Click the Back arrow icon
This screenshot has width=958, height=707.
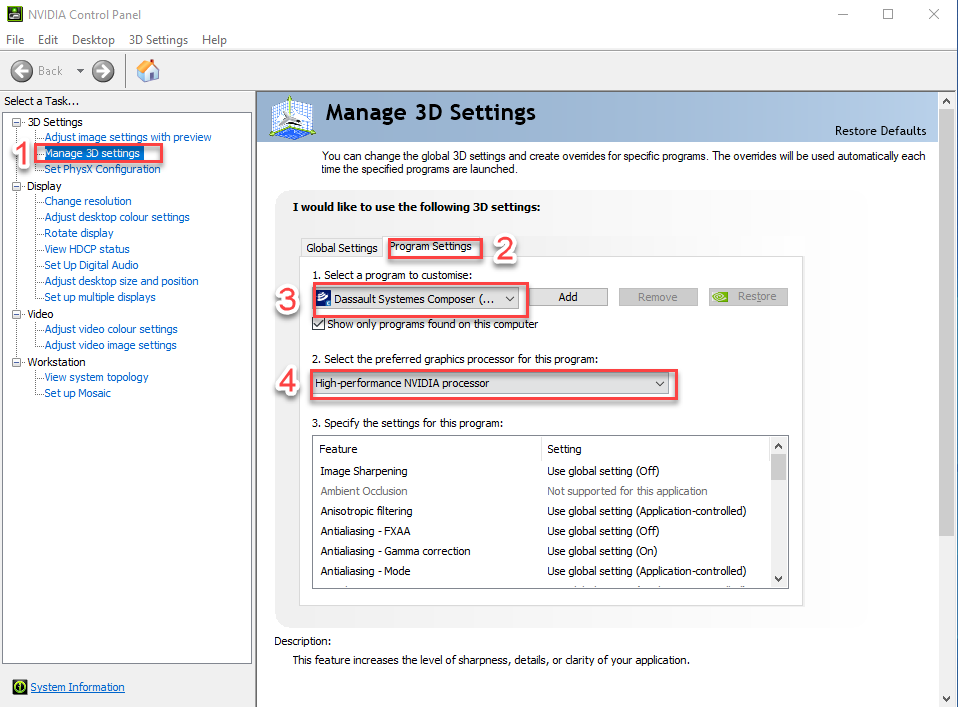click(x=21, y=71)
